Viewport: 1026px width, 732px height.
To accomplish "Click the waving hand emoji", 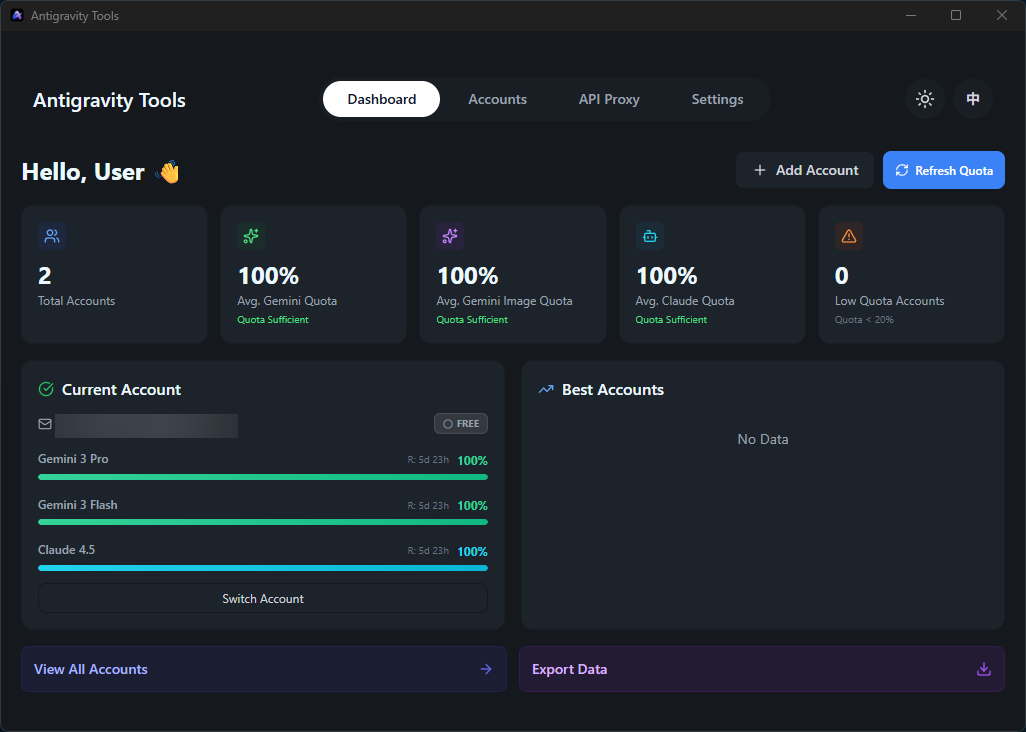I will (168, 172).
